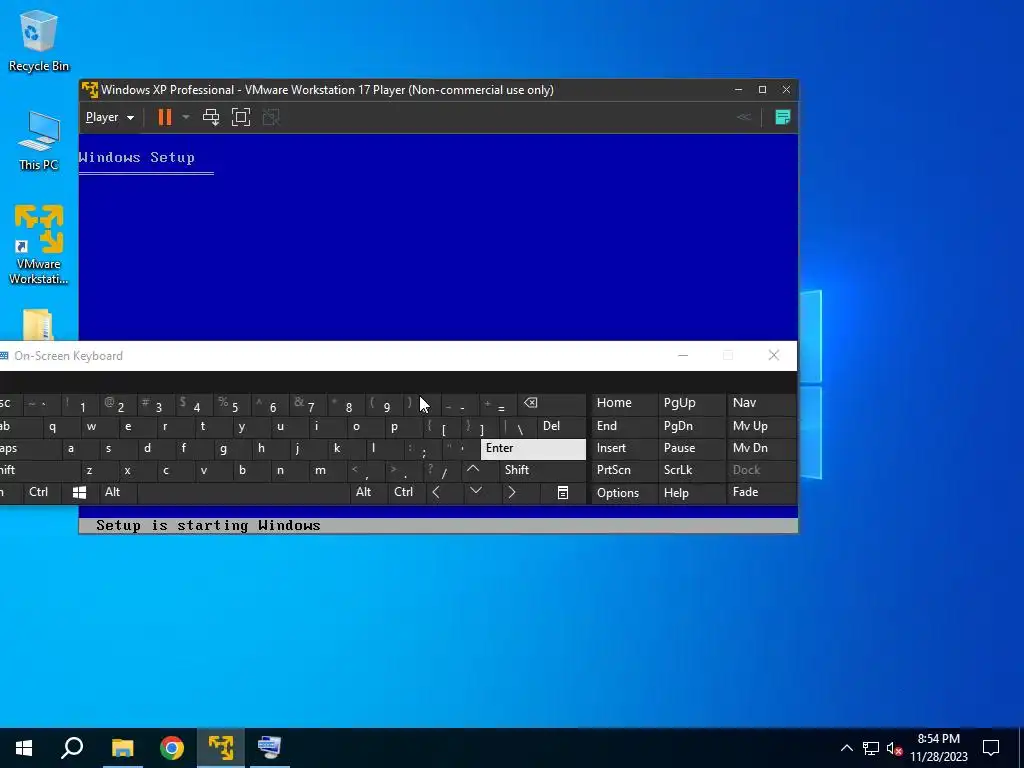
Task: Switch to On-Screen Keyboard taskbar icon
Action: point(270,748)
